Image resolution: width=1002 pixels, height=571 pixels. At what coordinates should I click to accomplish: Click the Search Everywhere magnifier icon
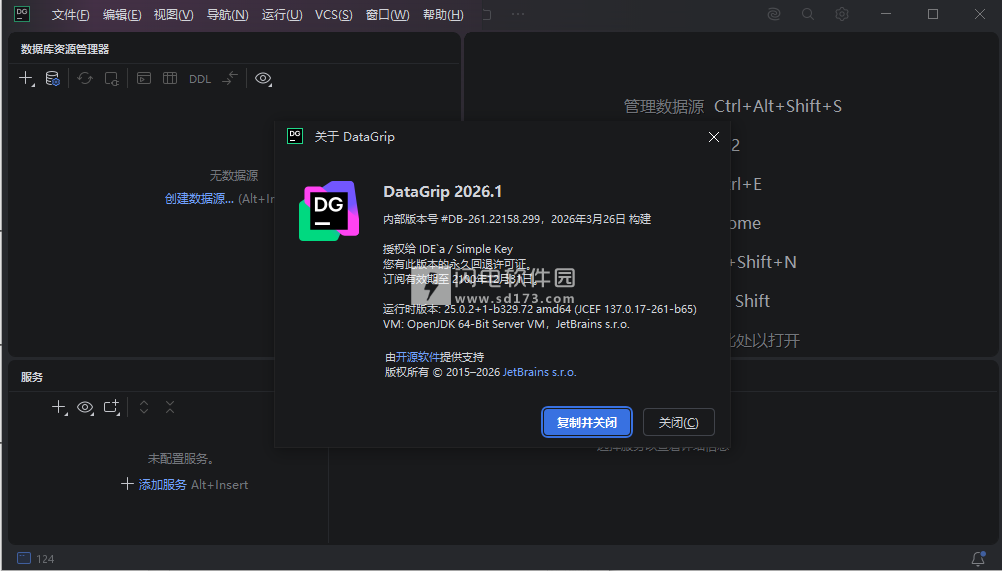pyautogui.click(x=808, y=14)
